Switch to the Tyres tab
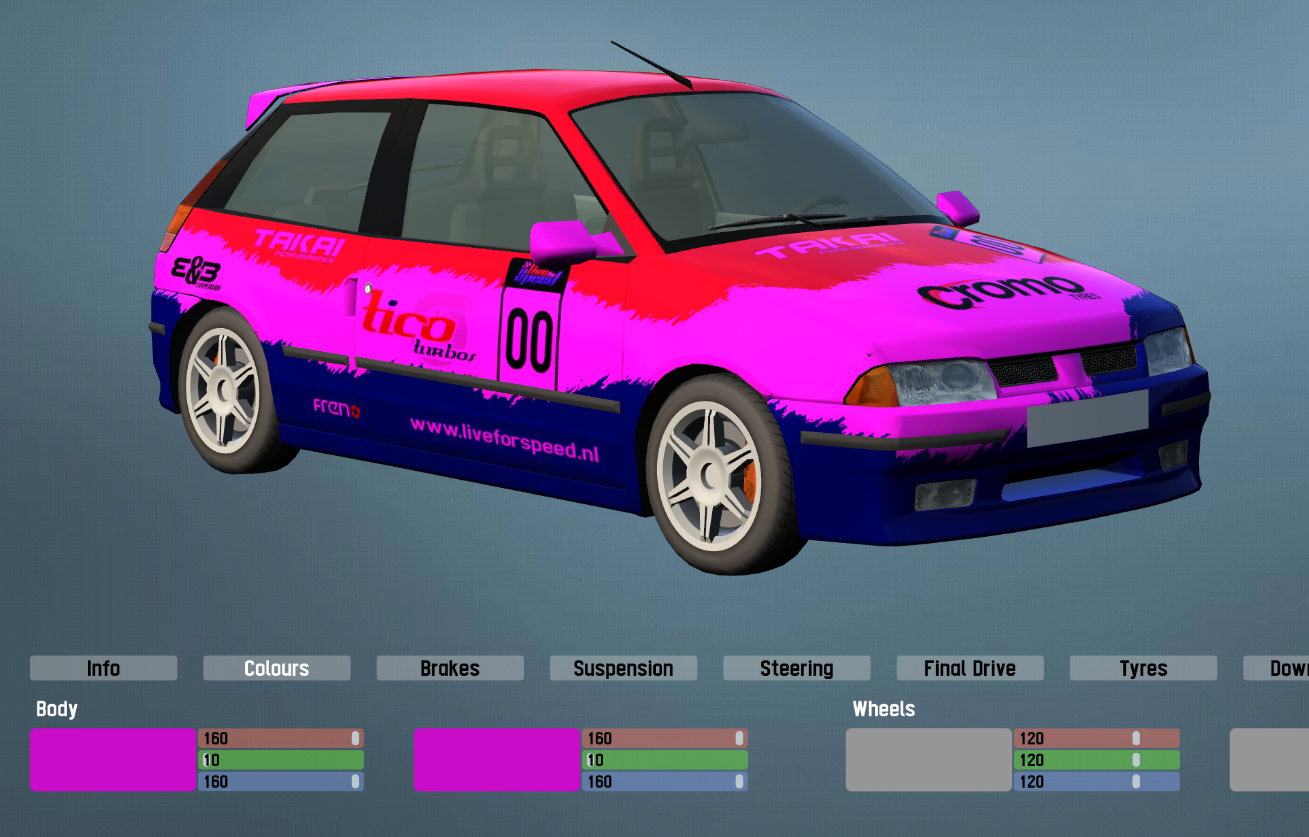 (1143, 668)
